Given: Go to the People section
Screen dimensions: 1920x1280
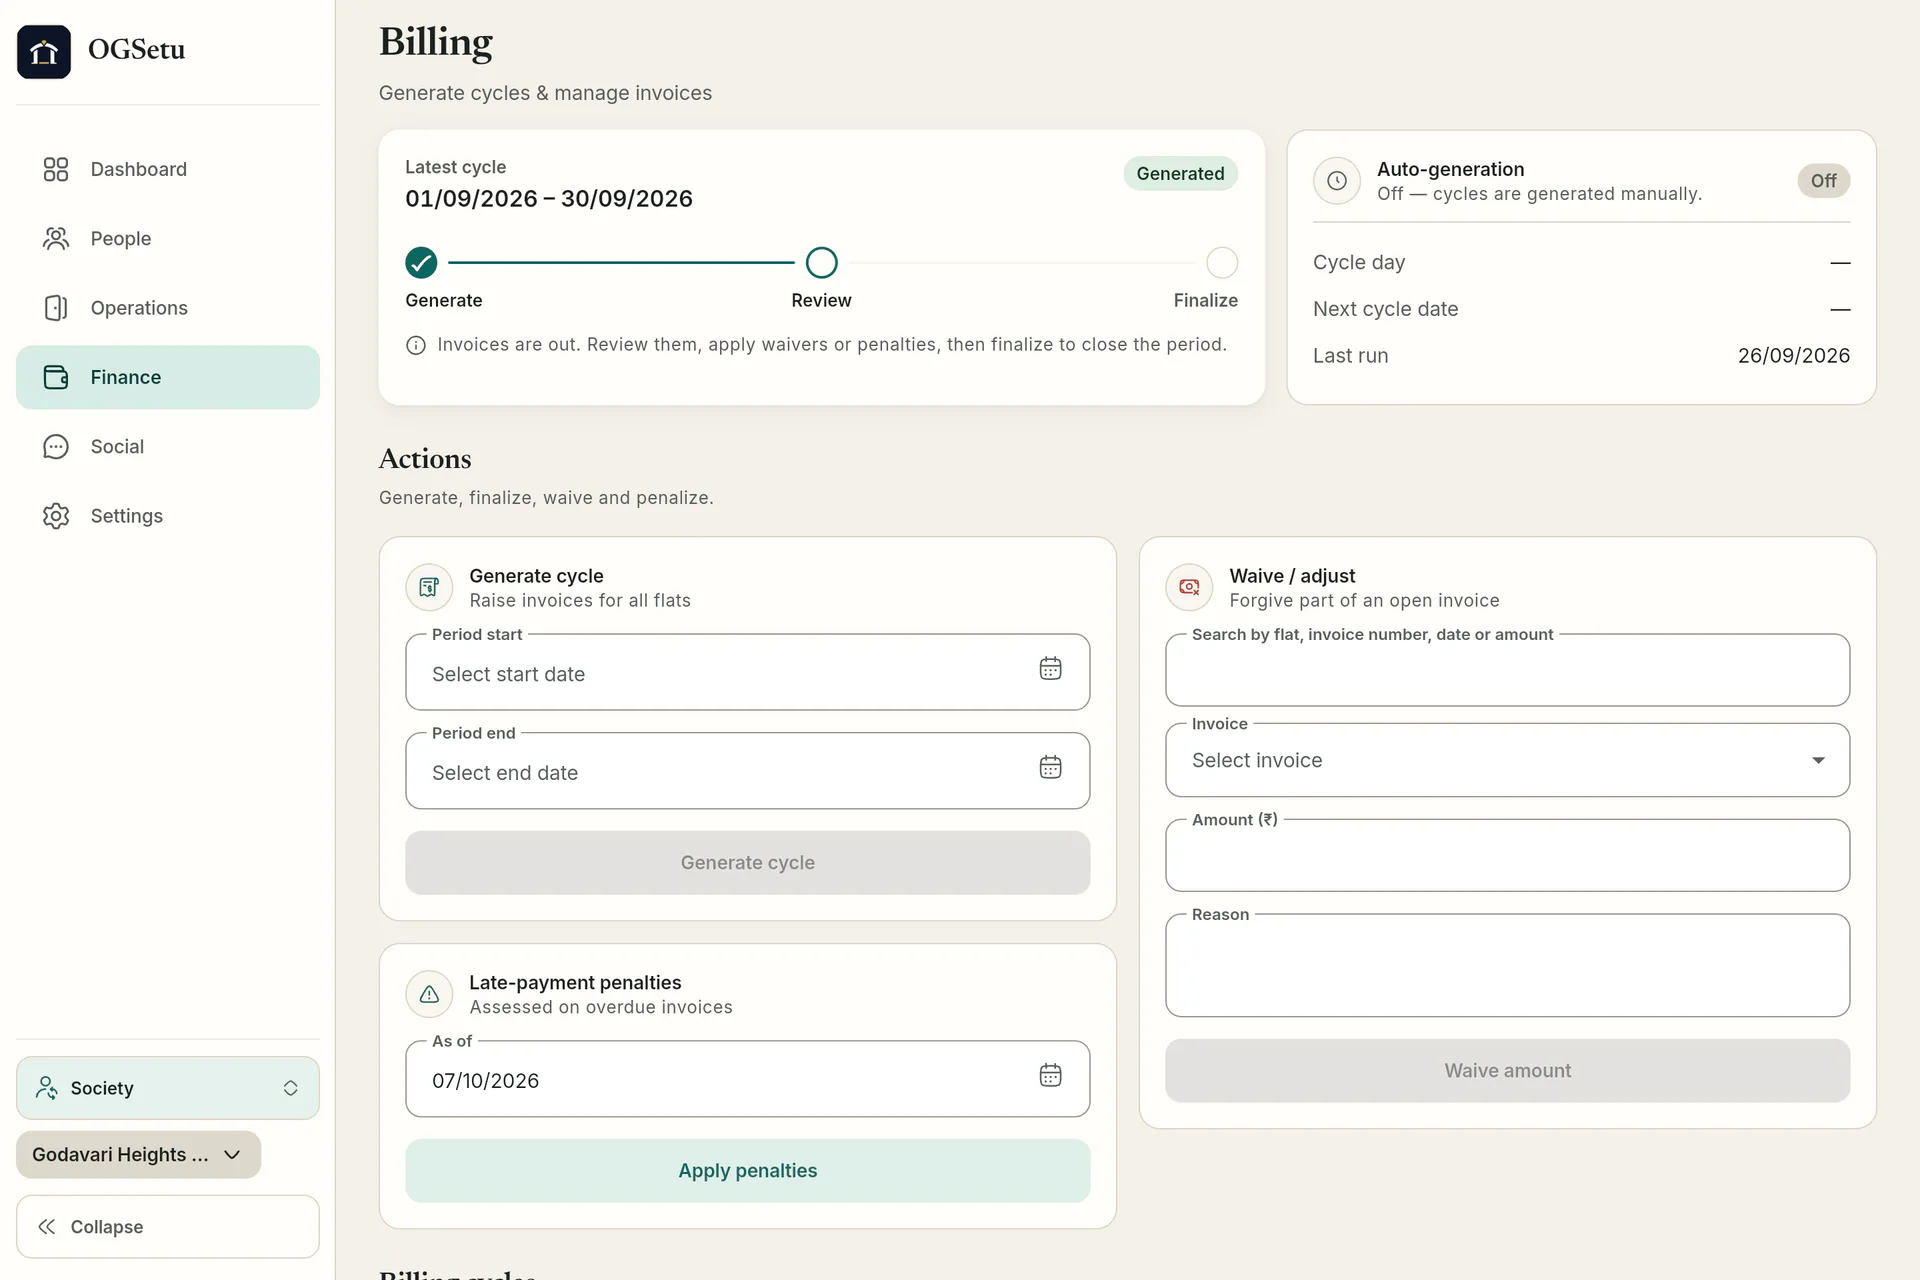Looking at the screenshot, I should (x=168, y=238).
